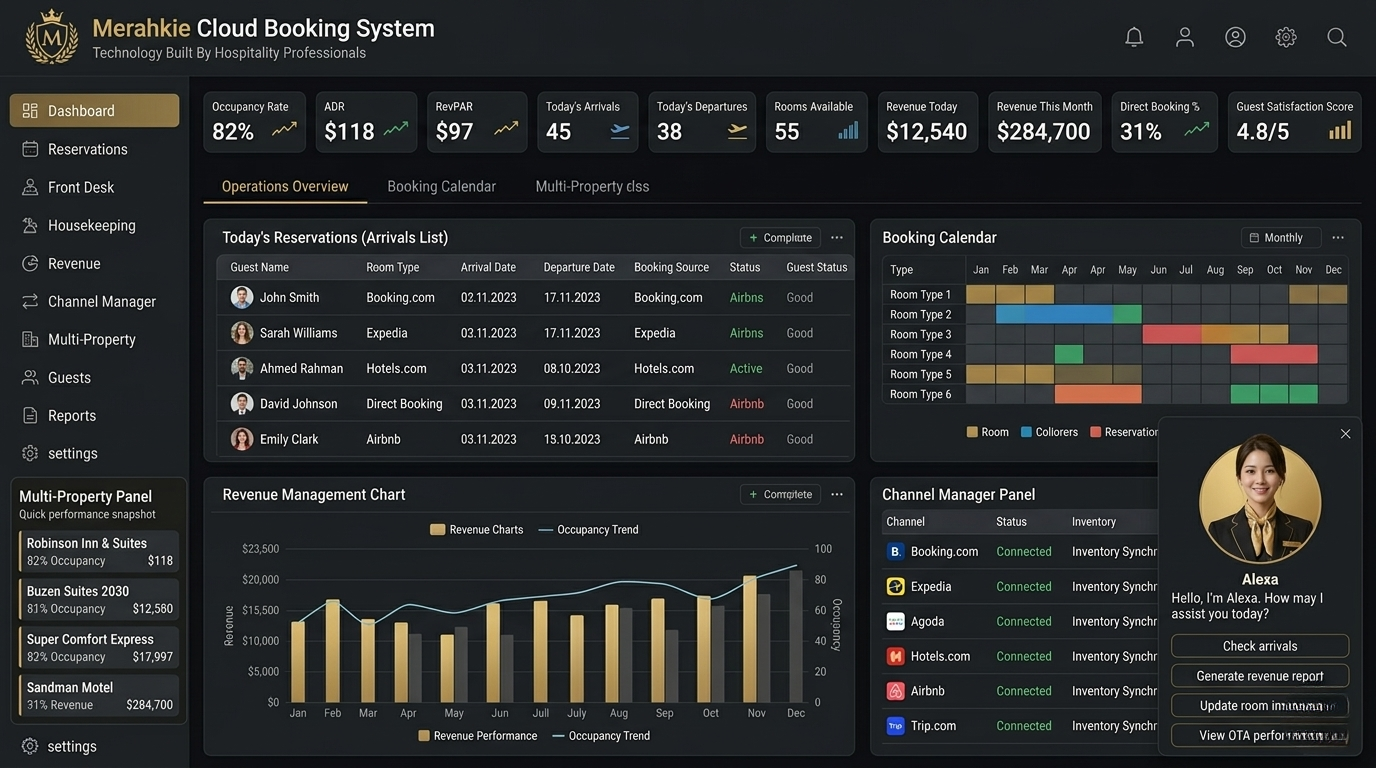Click the Booking.com channel logo
Viewport: 1376px width, 768px height.
pos(895,551)
